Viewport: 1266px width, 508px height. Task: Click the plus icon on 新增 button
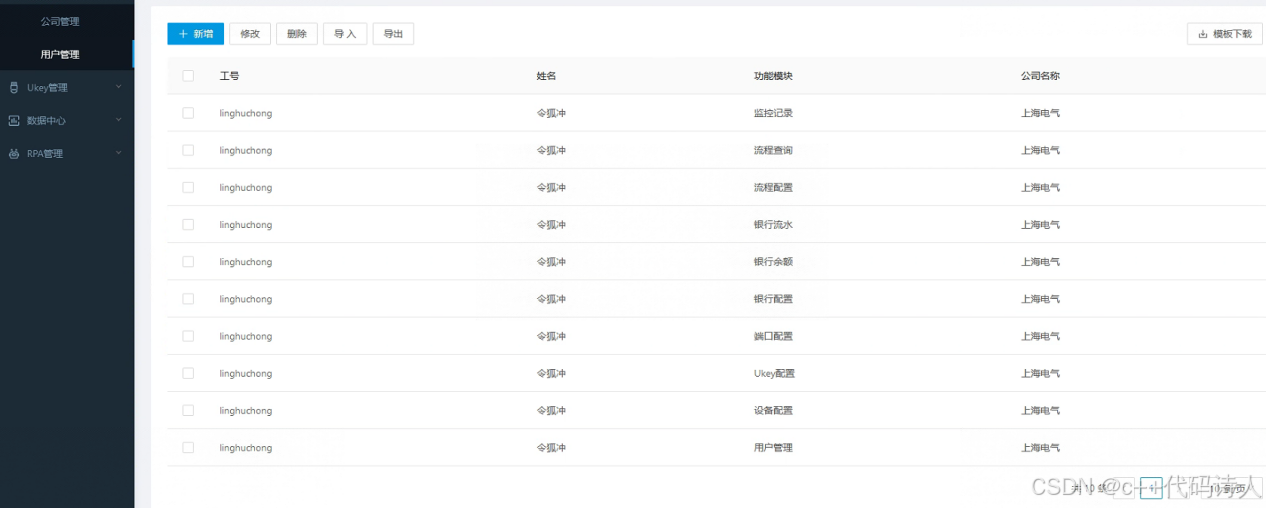tap(183, 34)
